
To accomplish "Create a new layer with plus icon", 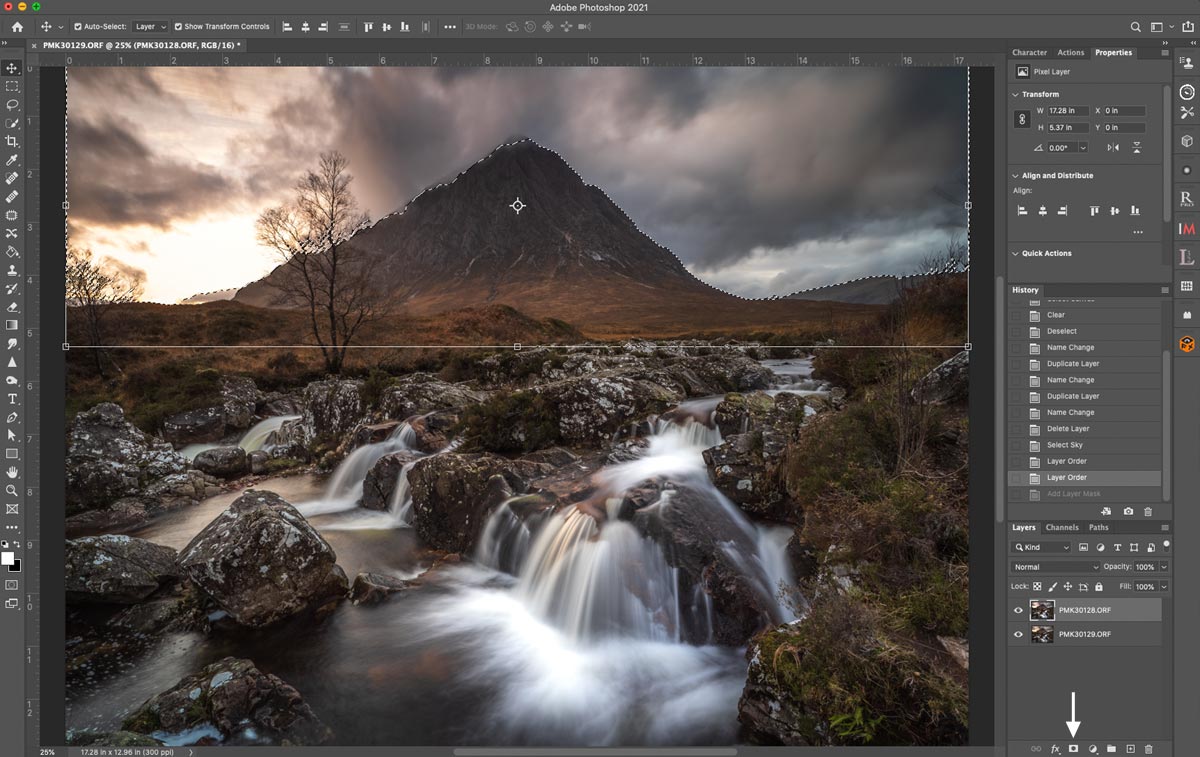I will (1130, 749).
